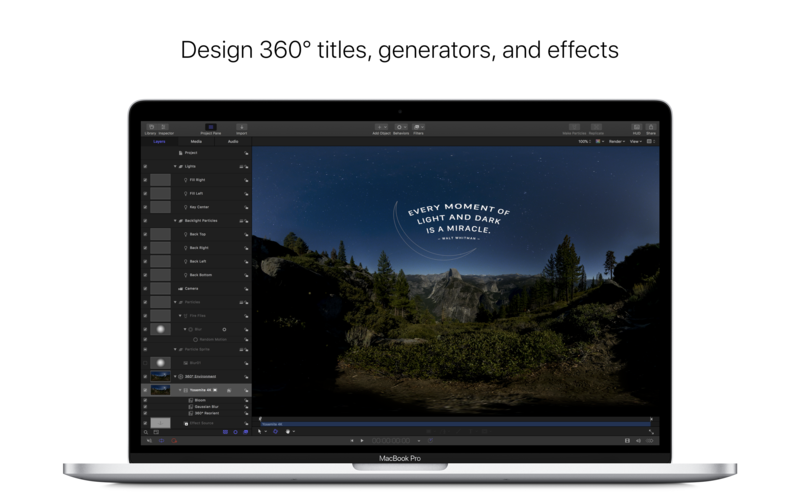Viewport: 800px width, 500px height.
Task: Open the View dropdown in canvas
Action: coord(635,142)
